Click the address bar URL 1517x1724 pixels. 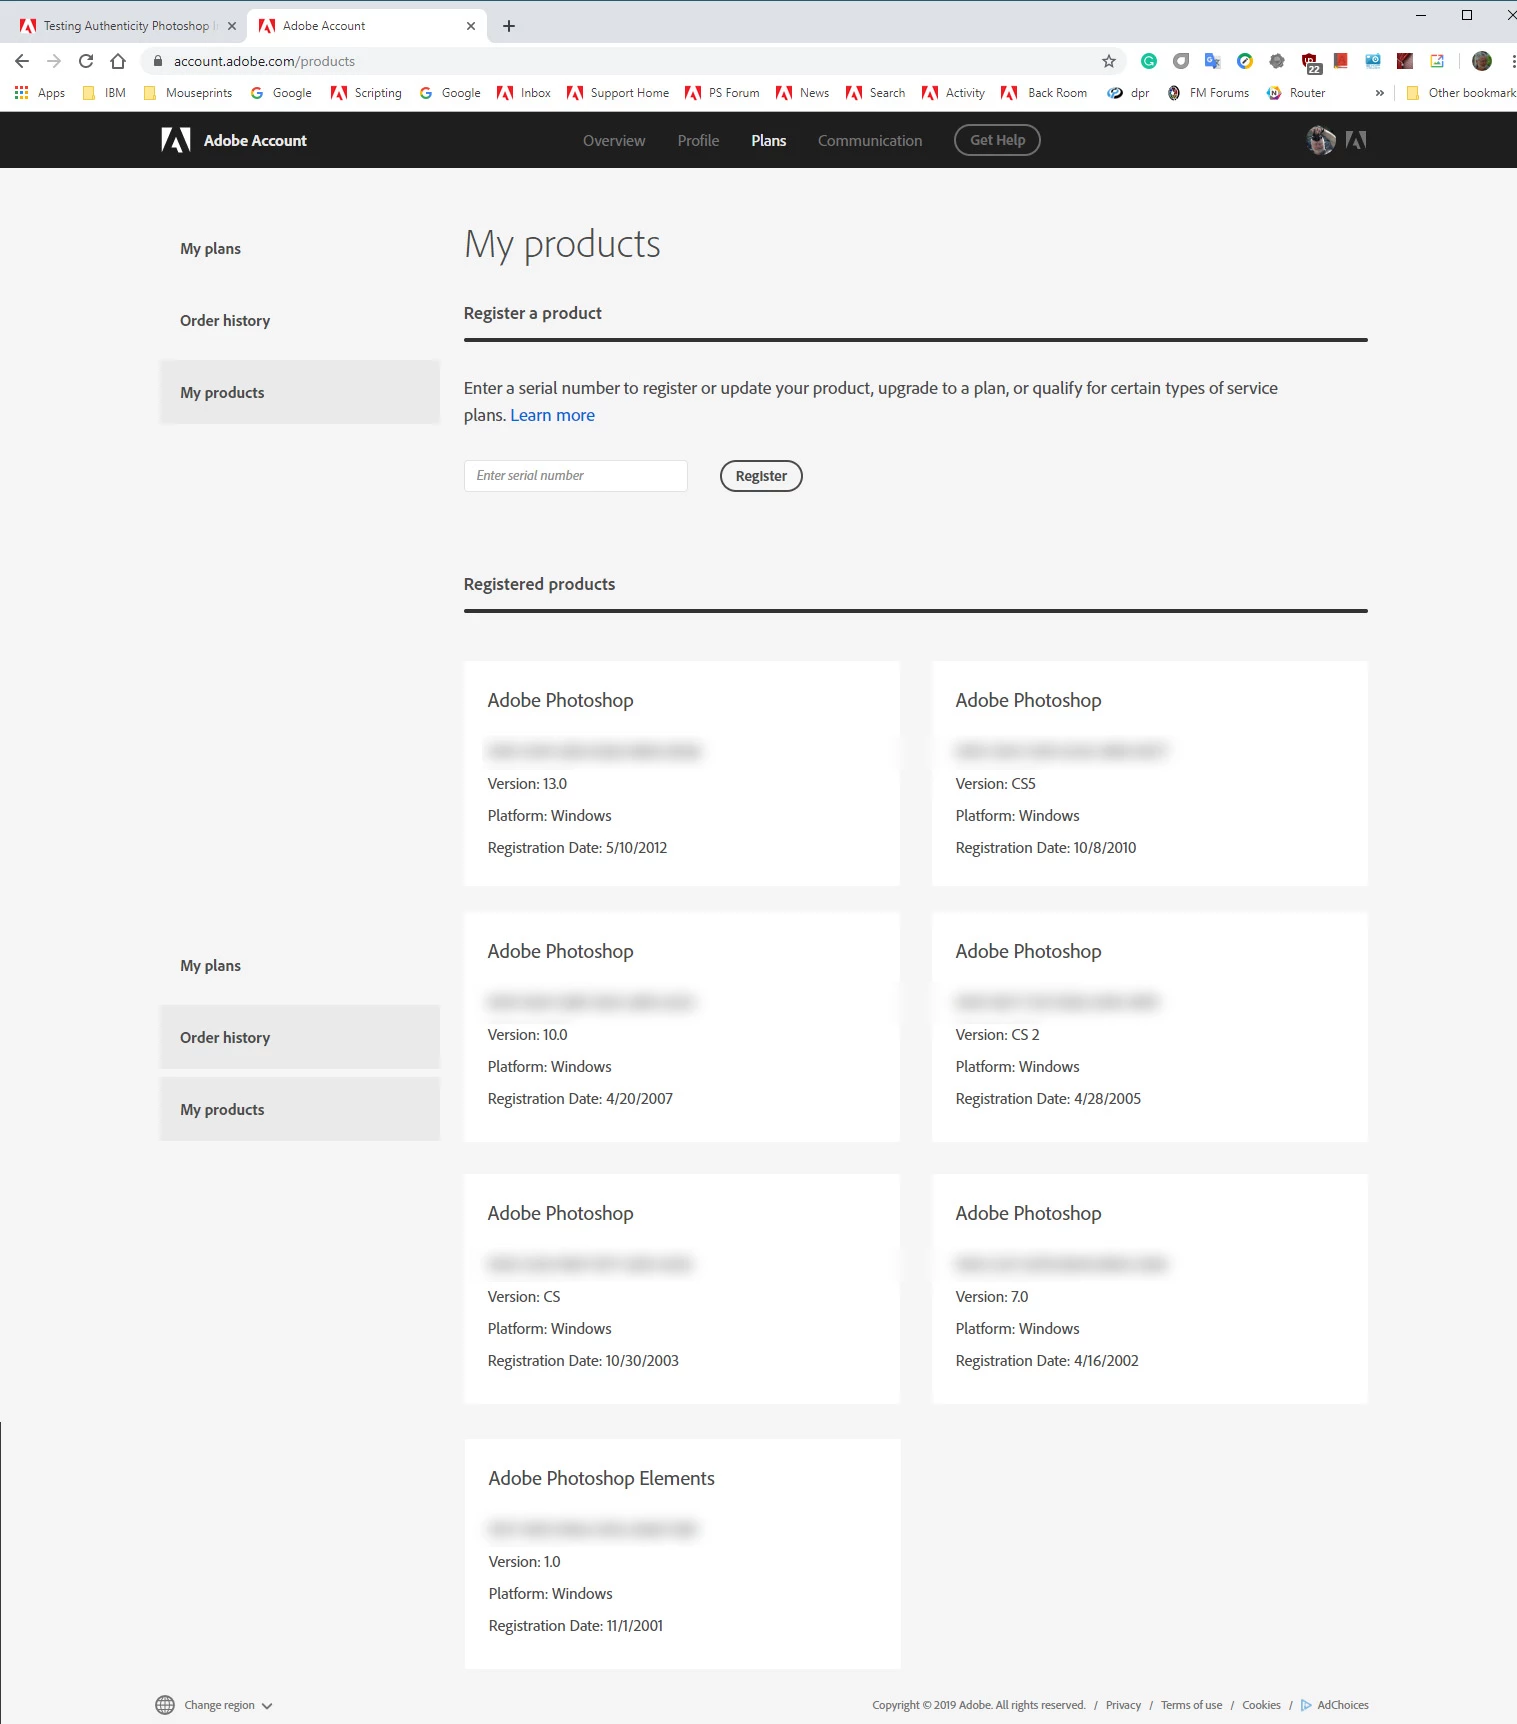(x=264, y=61)
